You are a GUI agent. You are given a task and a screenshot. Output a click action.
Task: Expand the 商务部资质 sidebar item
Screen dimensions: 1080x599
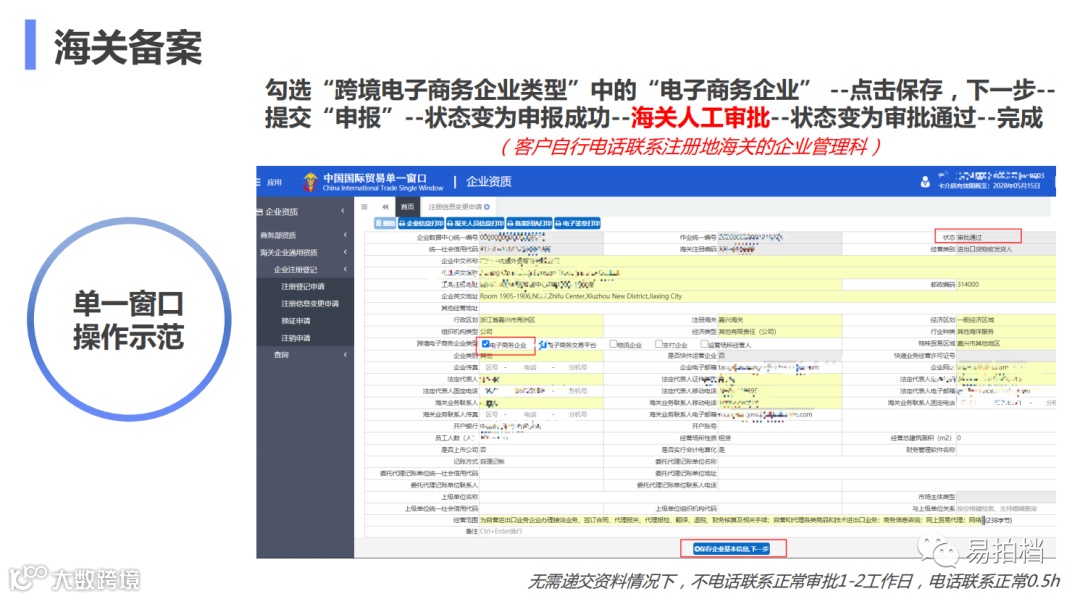click(x=304, y=235)
